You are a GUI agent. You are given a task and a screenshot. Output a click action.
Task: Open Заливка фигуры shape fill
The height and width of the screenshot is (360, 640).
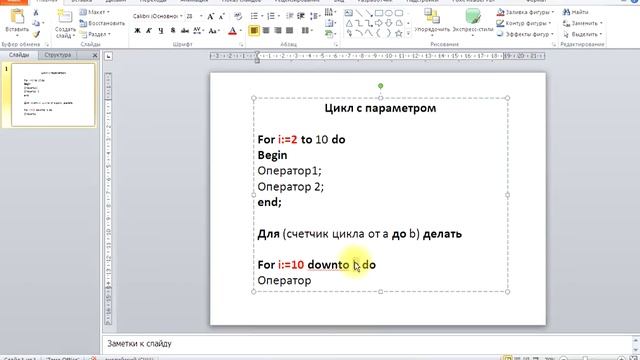pyautogui.click(x=526, y=12)
